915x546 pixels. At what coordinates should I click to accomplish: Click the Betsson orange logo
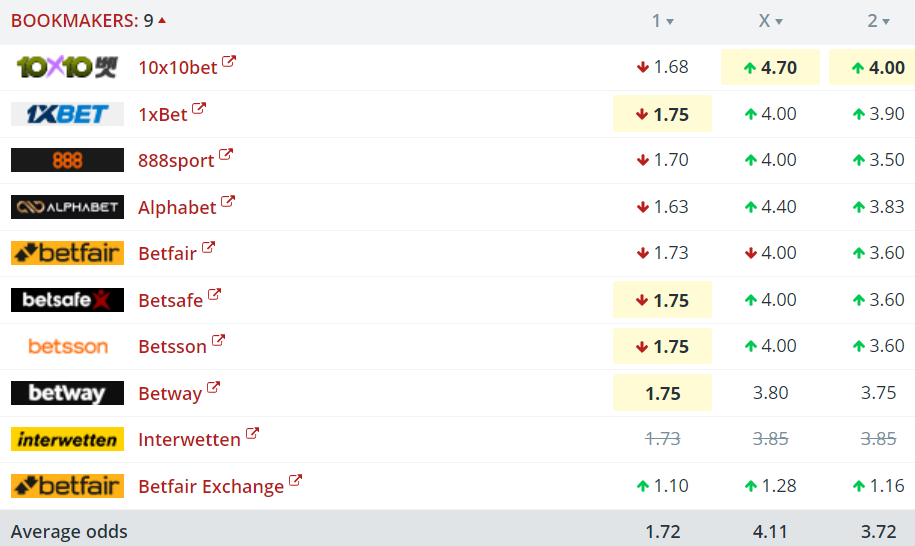coord(67,346)
